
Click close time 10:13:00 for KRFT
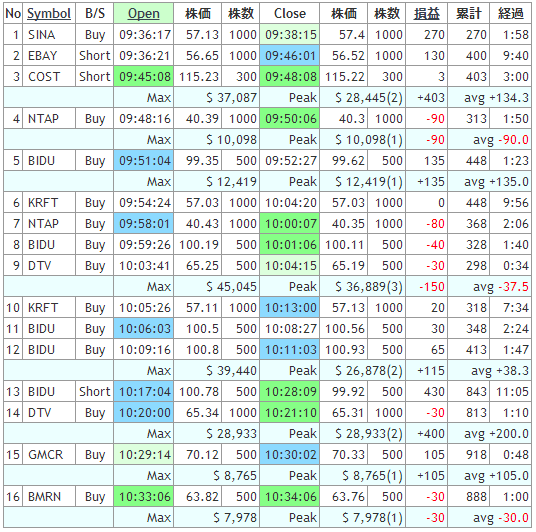[x=290, y=308]
